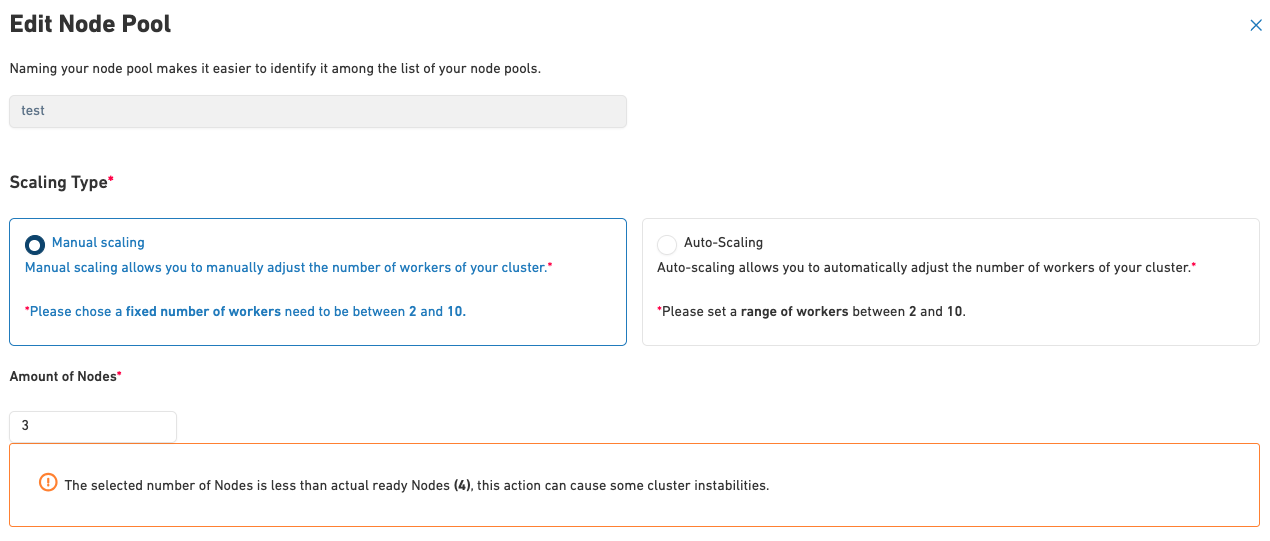Screen dimensions: 1270x541
Task: Click the node pool naming hint text
Action: click(275, 69)
